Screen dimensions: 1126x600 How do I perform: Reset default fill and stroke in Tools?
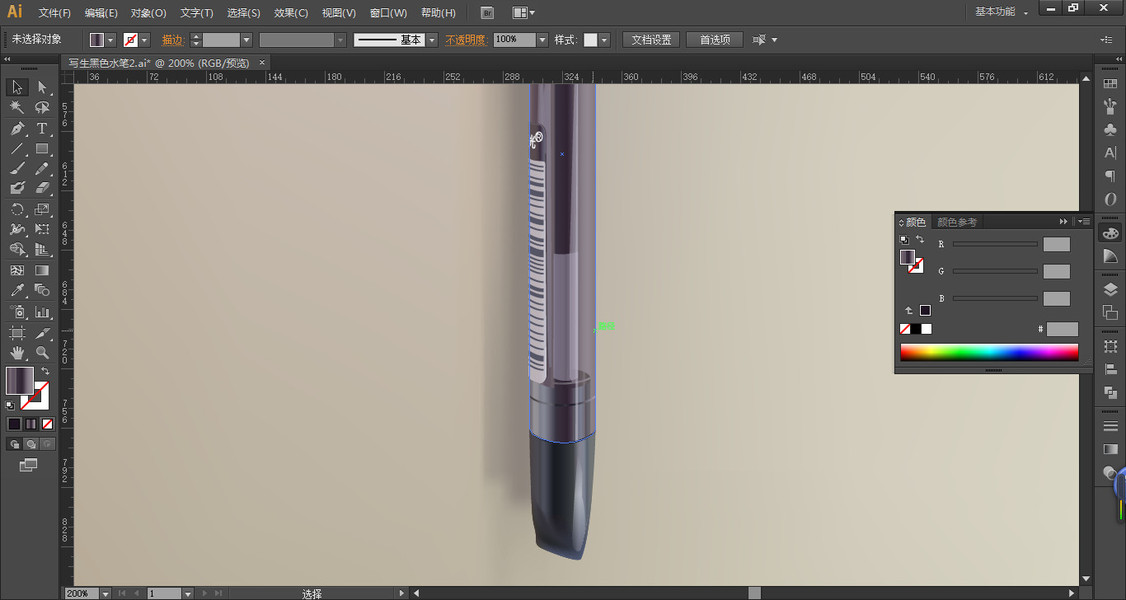(x=10, y=406)
